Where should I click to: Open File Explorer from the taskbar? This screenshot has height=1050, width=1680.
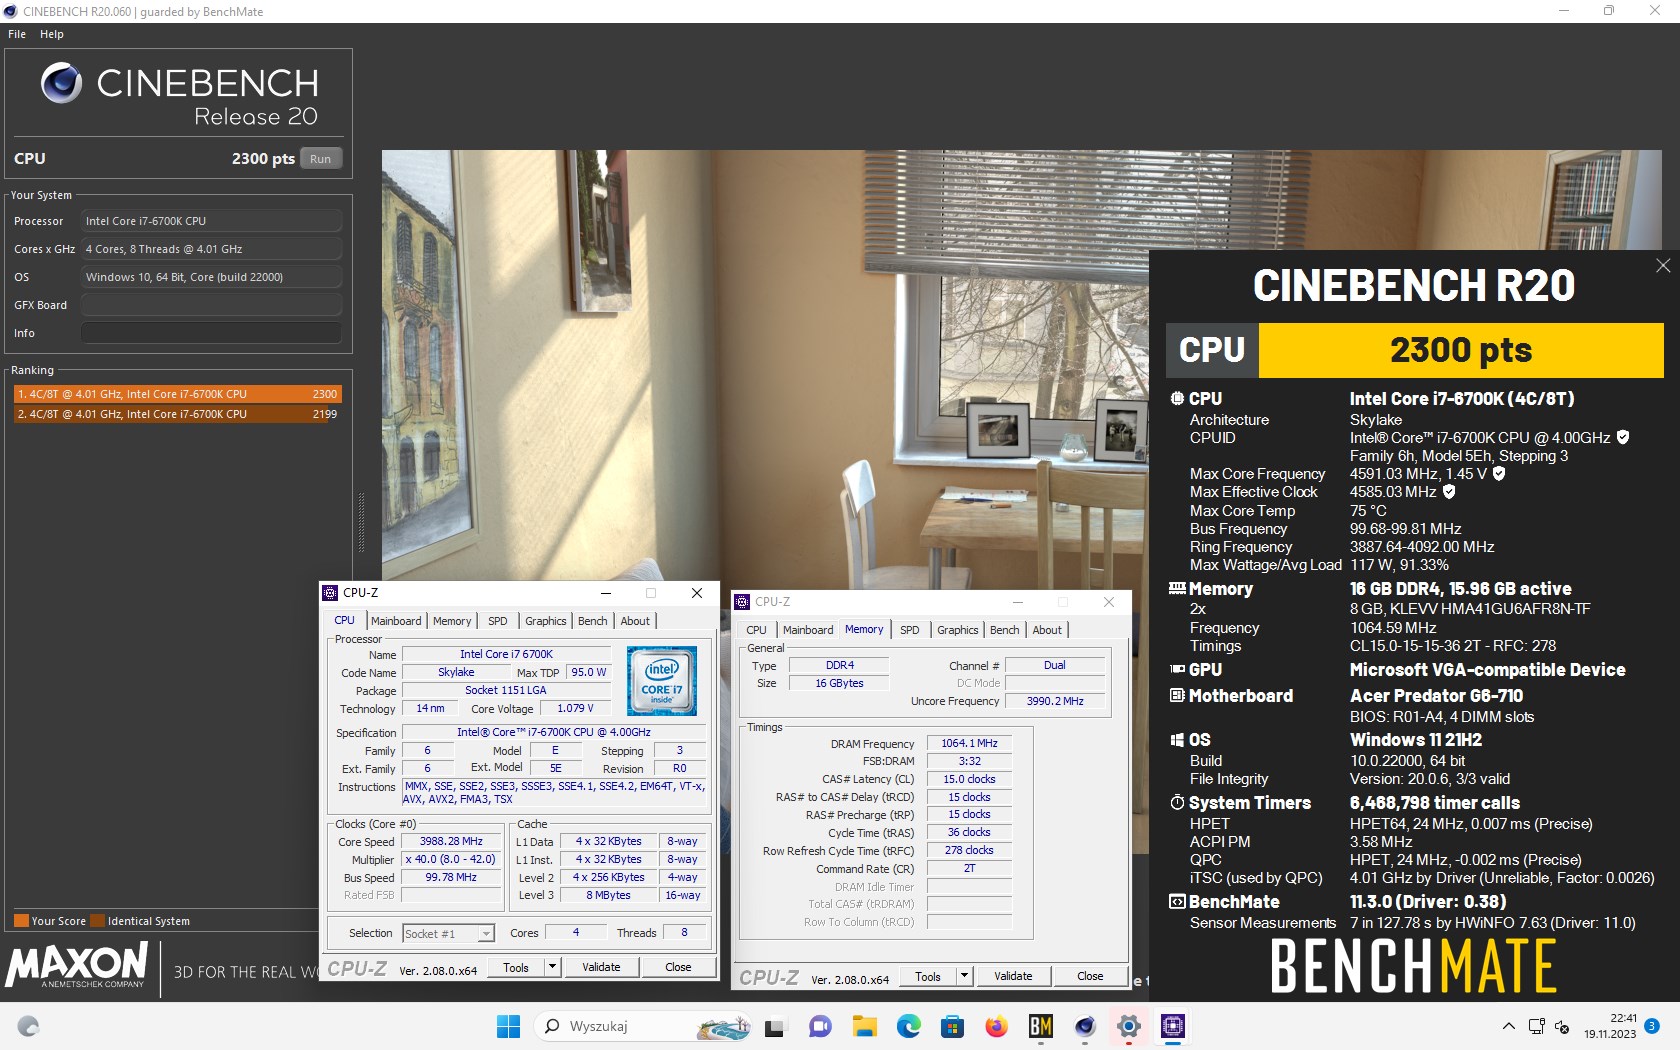click(x=864, y=1026)
